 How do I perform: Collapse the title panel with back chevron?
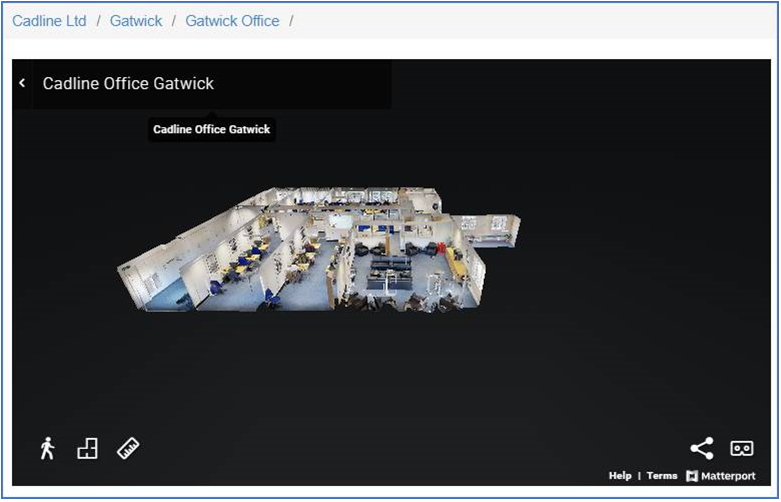(x=22, y=83)
